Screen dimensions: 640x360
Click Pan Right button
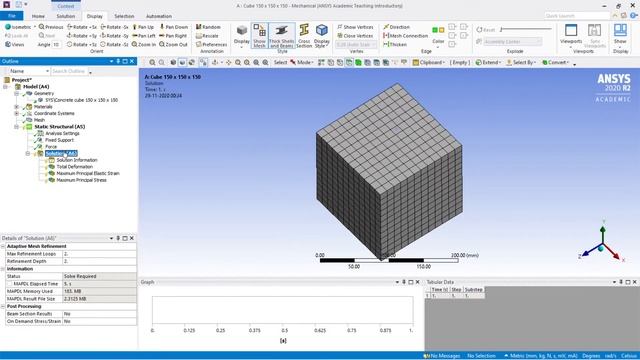tap(173, 36)
